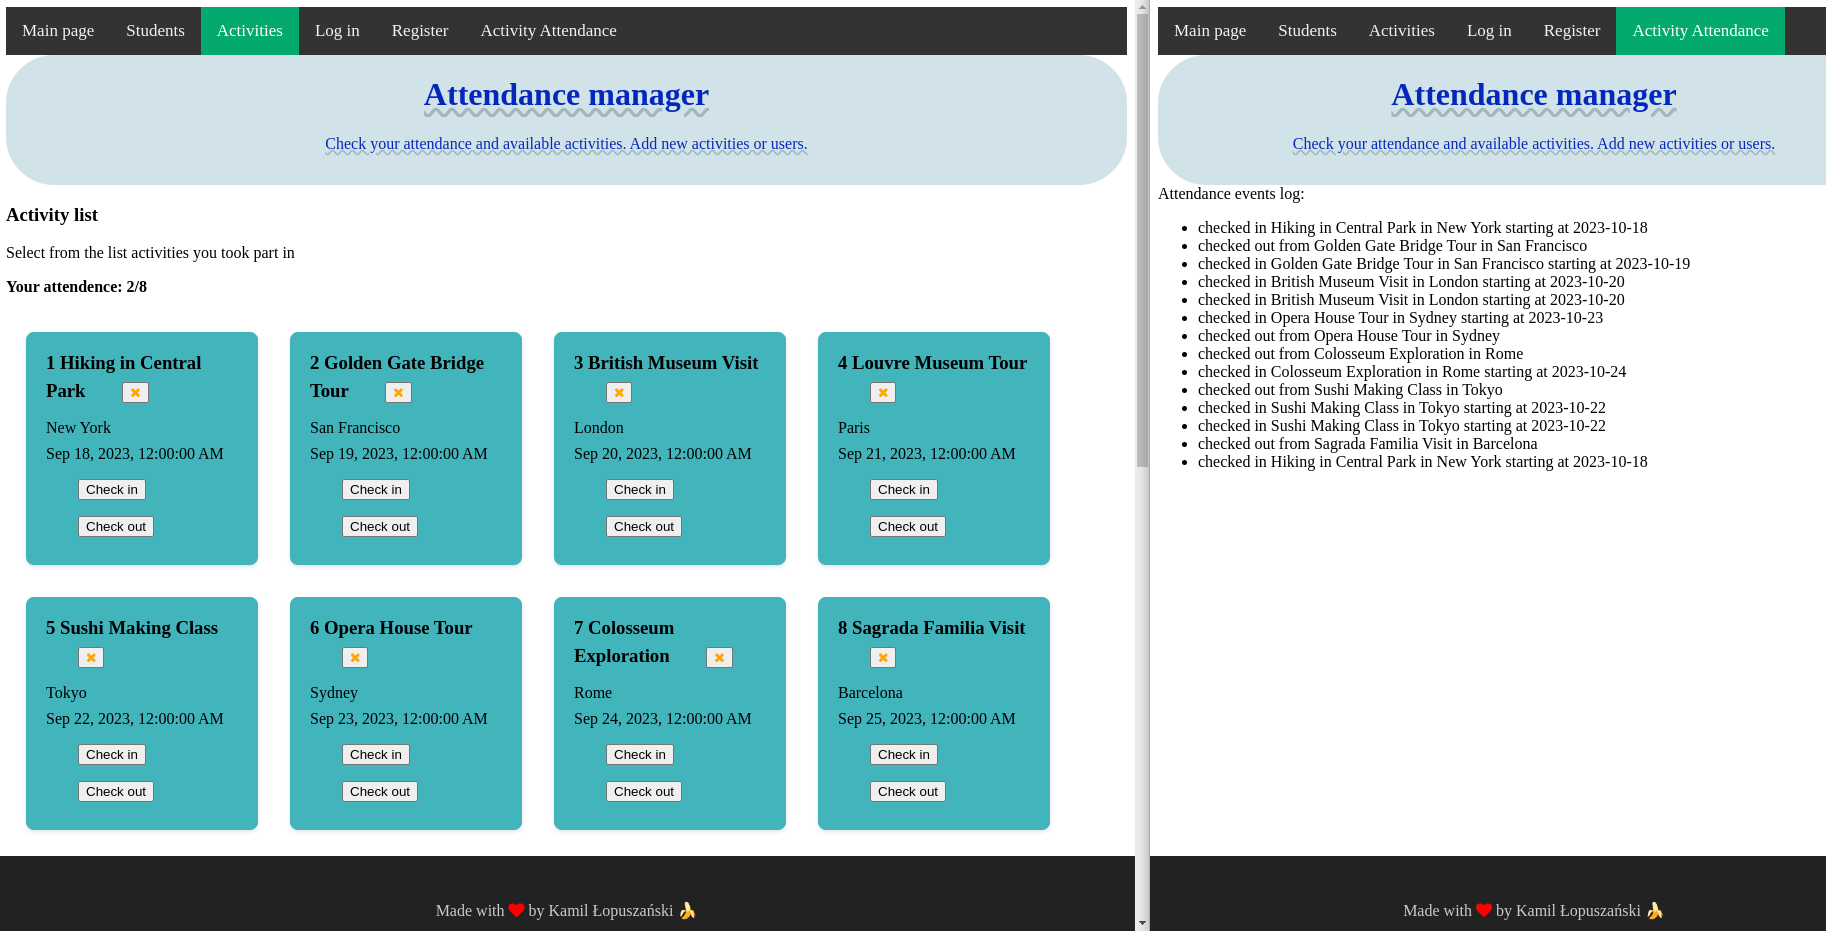Check in to Louvre Museum Tour
Viewport: 1826px width, 931px height.
pos(904,490)
